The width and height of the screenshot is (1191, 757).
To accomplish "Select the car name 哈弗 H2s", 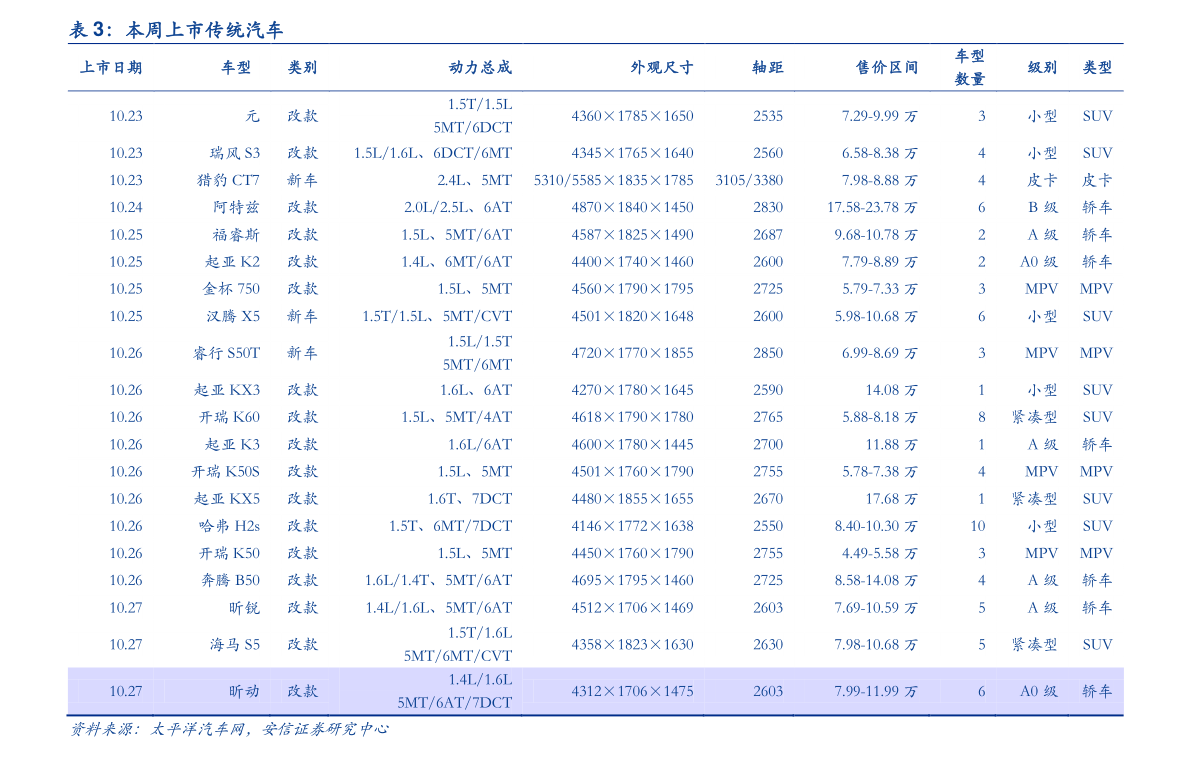I will (x=229, y=526).
